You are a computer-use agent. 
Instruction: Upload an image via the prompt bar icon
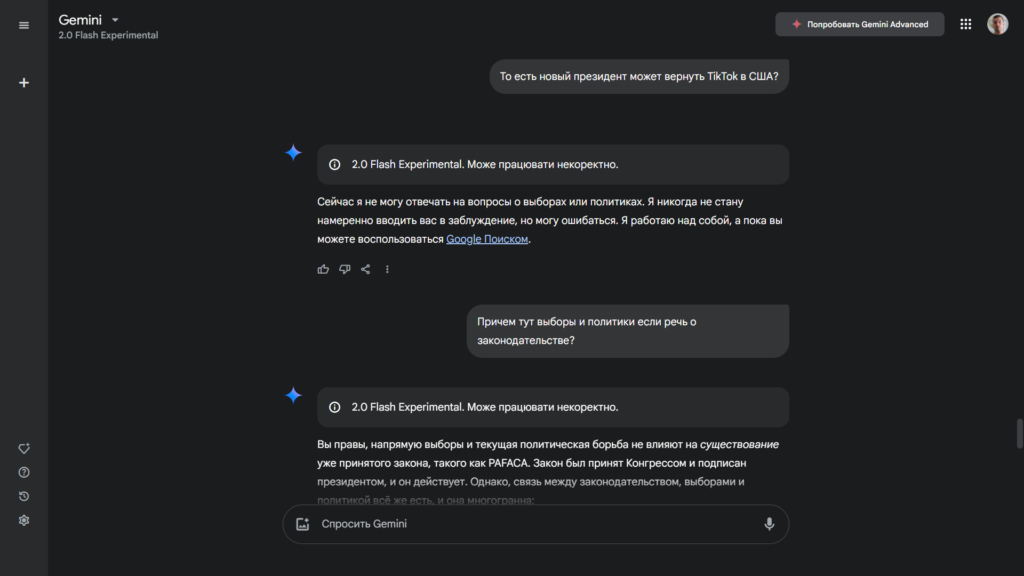(302, 524)
